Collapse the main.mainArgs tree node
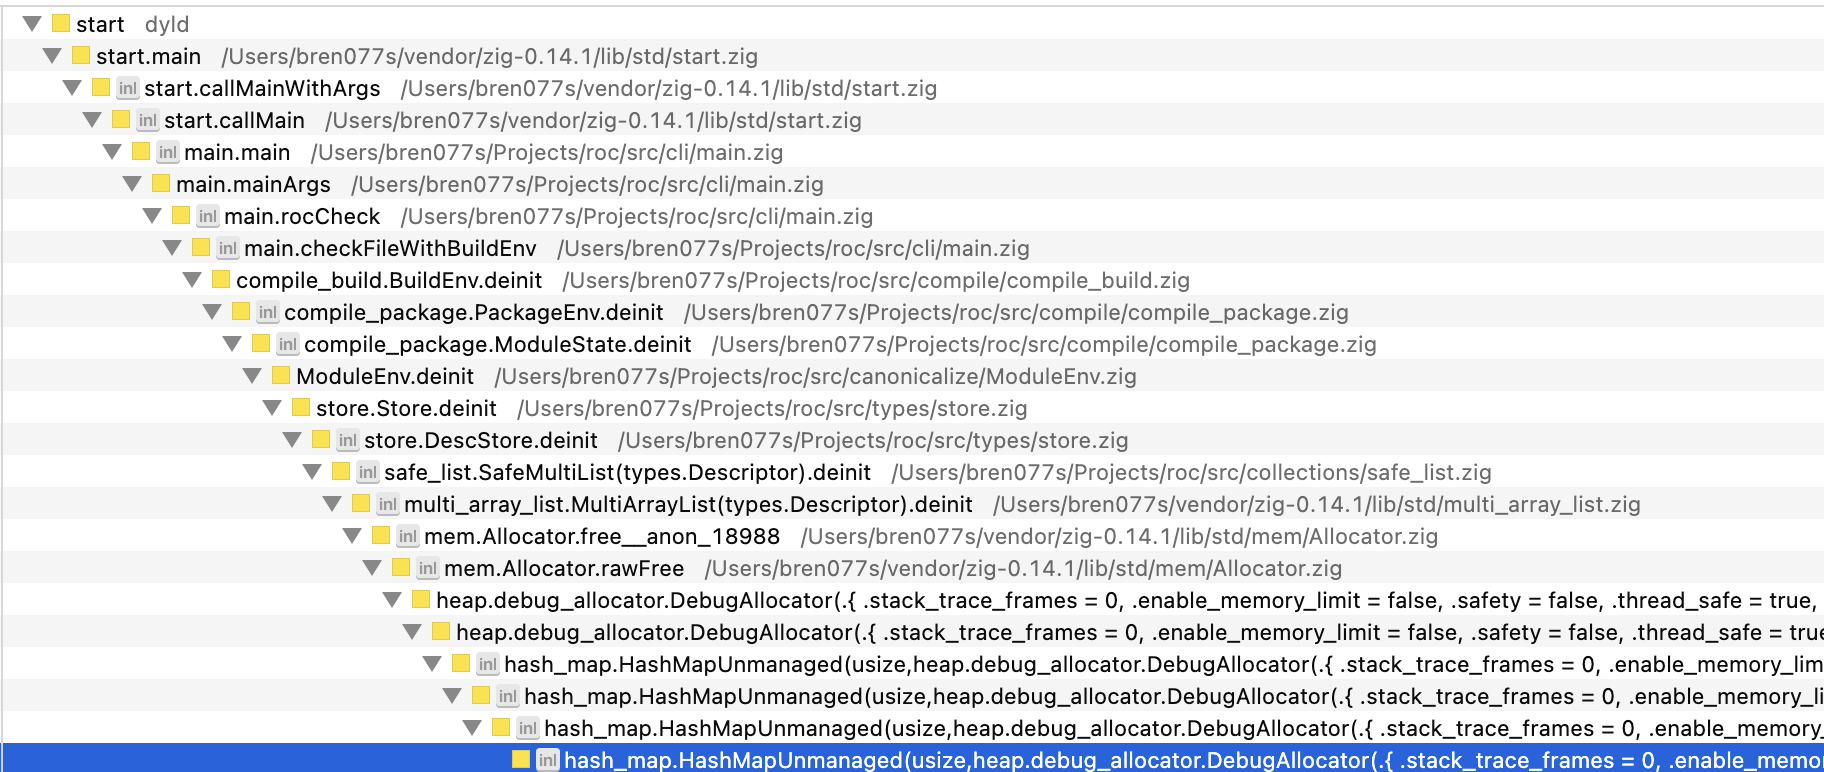Viewport: 1824px width, 772px height. coord(132,184)
